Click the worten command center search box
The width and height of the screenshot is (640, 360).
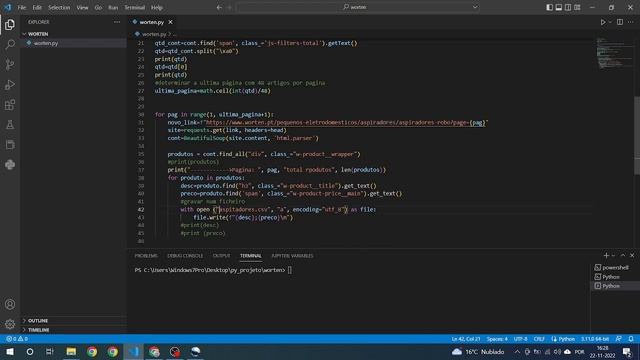358,7
